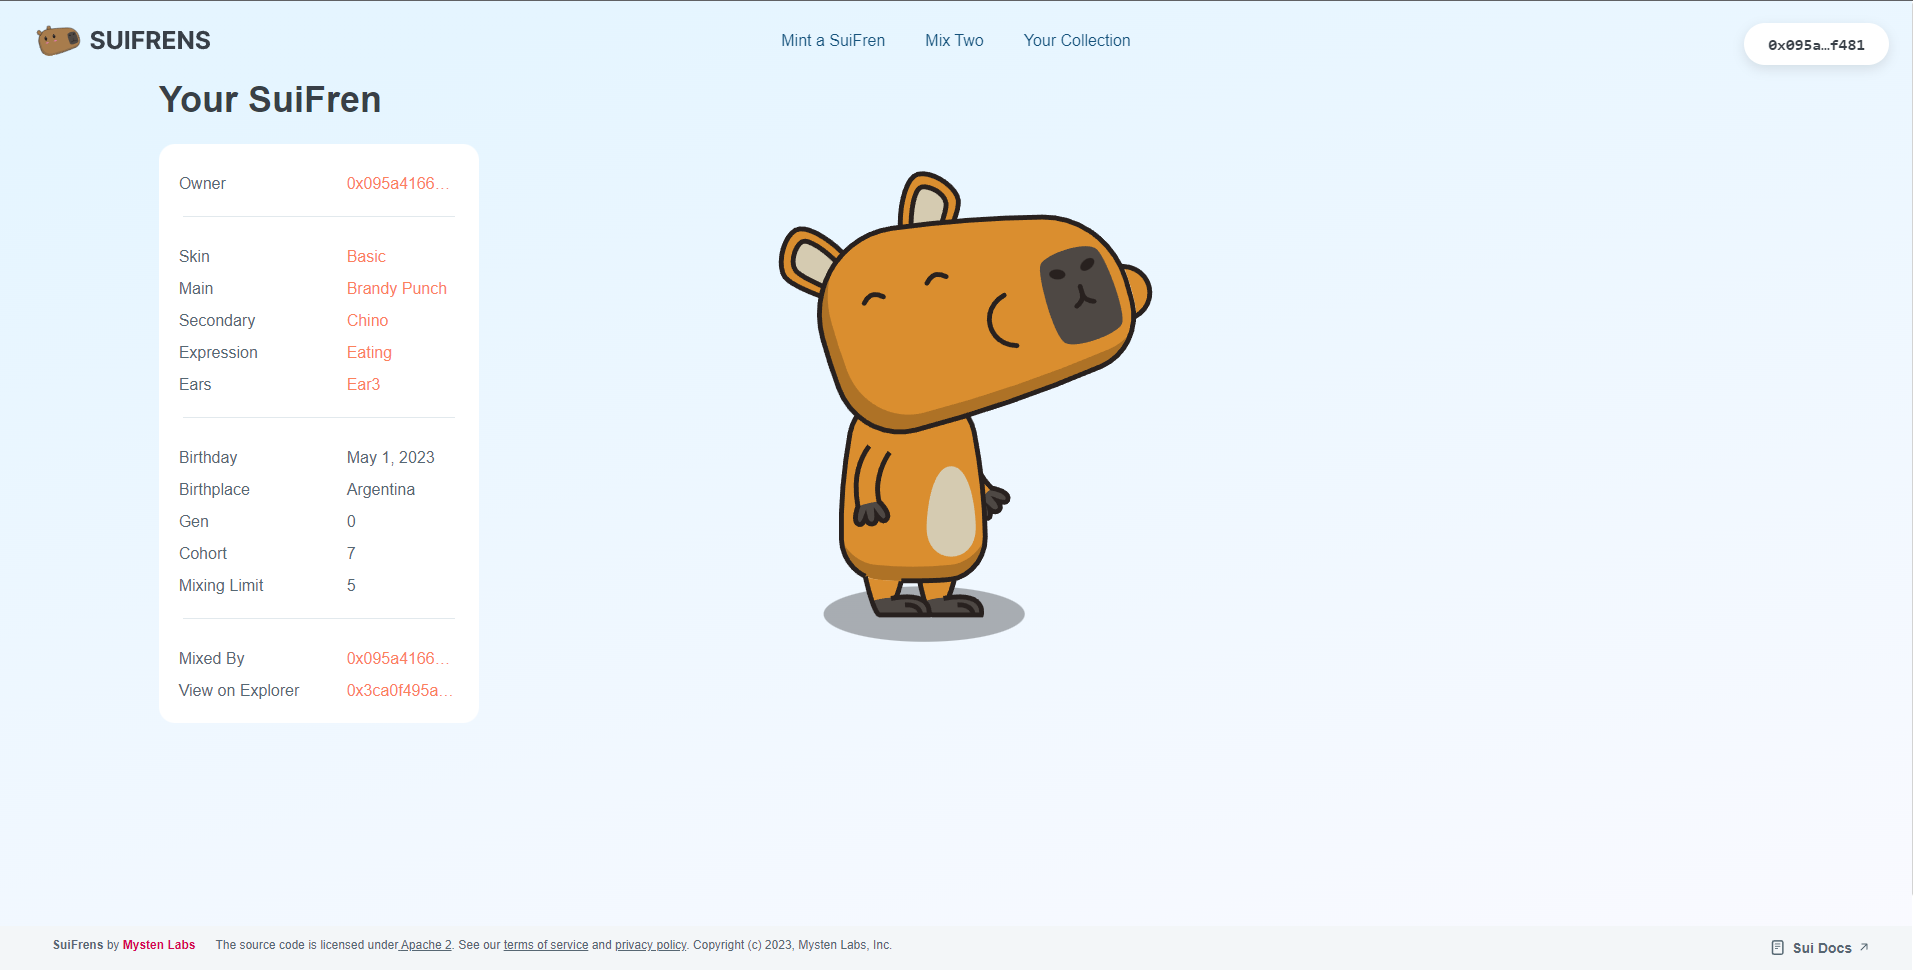Image resolution: width=1913 pixels, height=970 pixels.
Task: Click the 0x095a…f481 wallet button
Action: coord(1815,45)
